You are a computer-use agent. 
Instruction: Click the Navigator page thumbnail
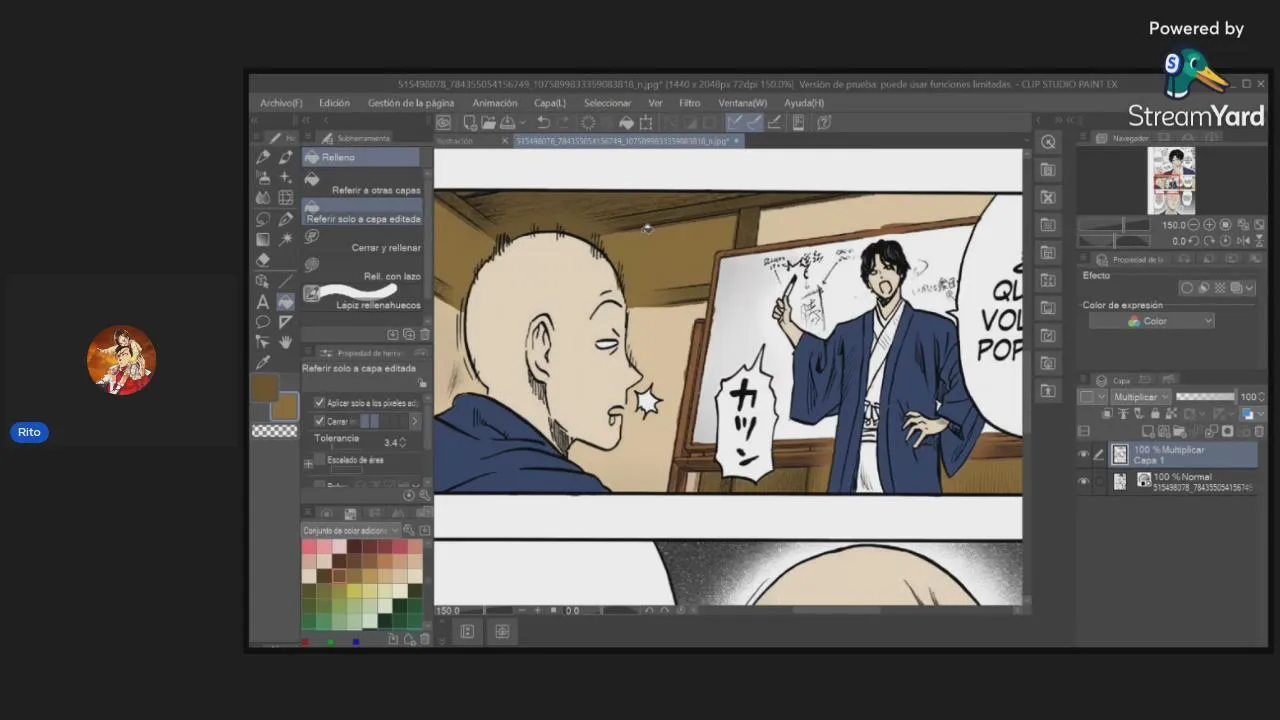point(1171,180)
